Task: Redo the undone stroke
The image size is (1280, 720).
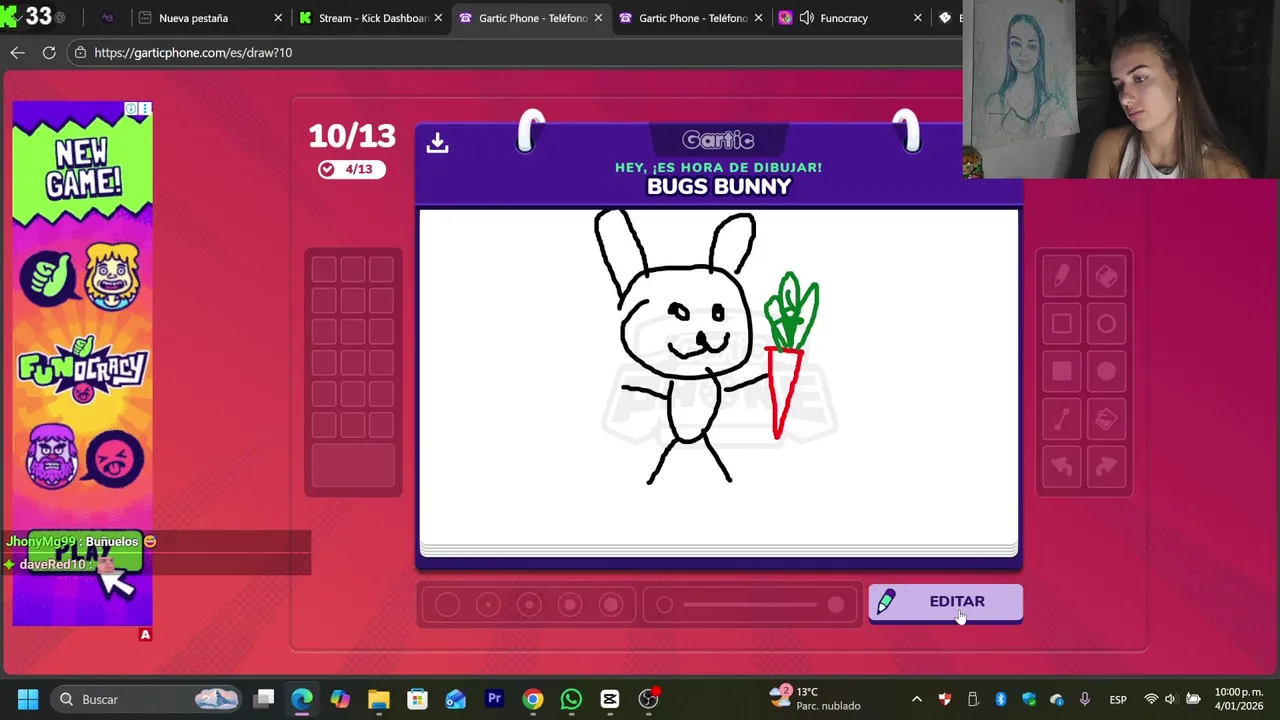Action: [1106, 467]
